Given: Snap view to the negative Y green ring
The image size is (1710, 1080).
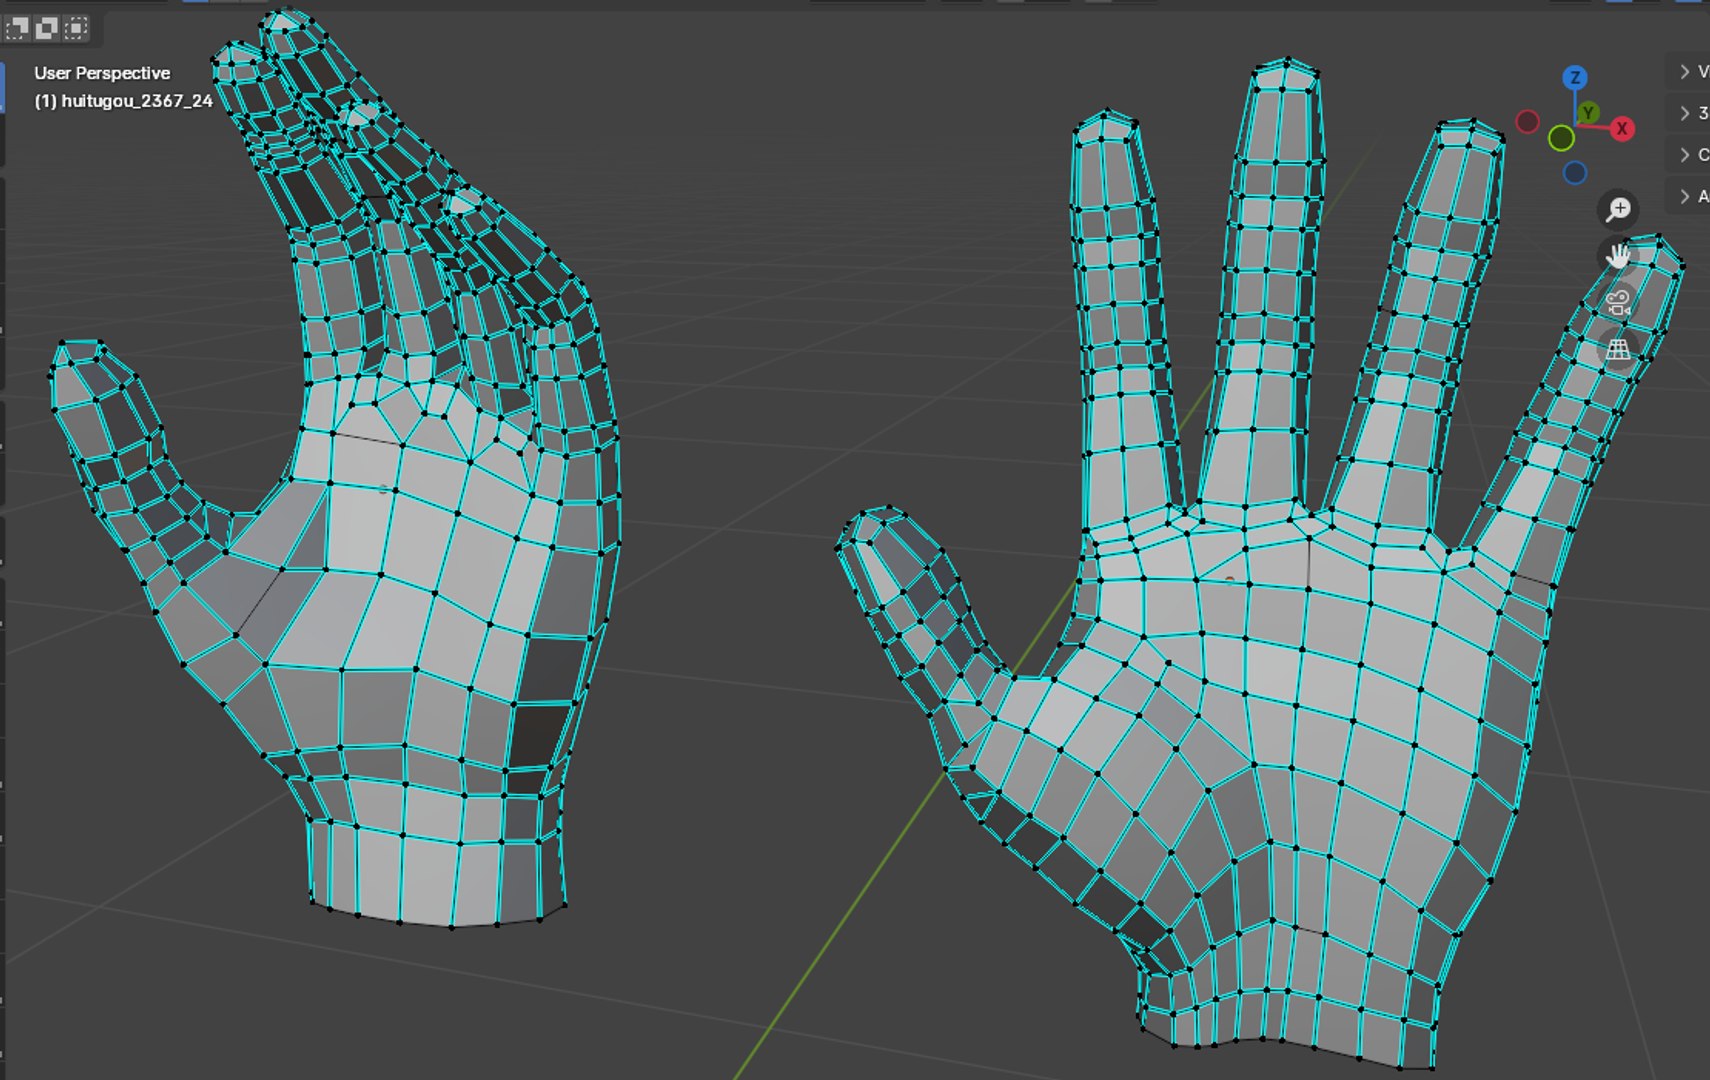Looking at the screenshot, I should (x=1561, y=138).
